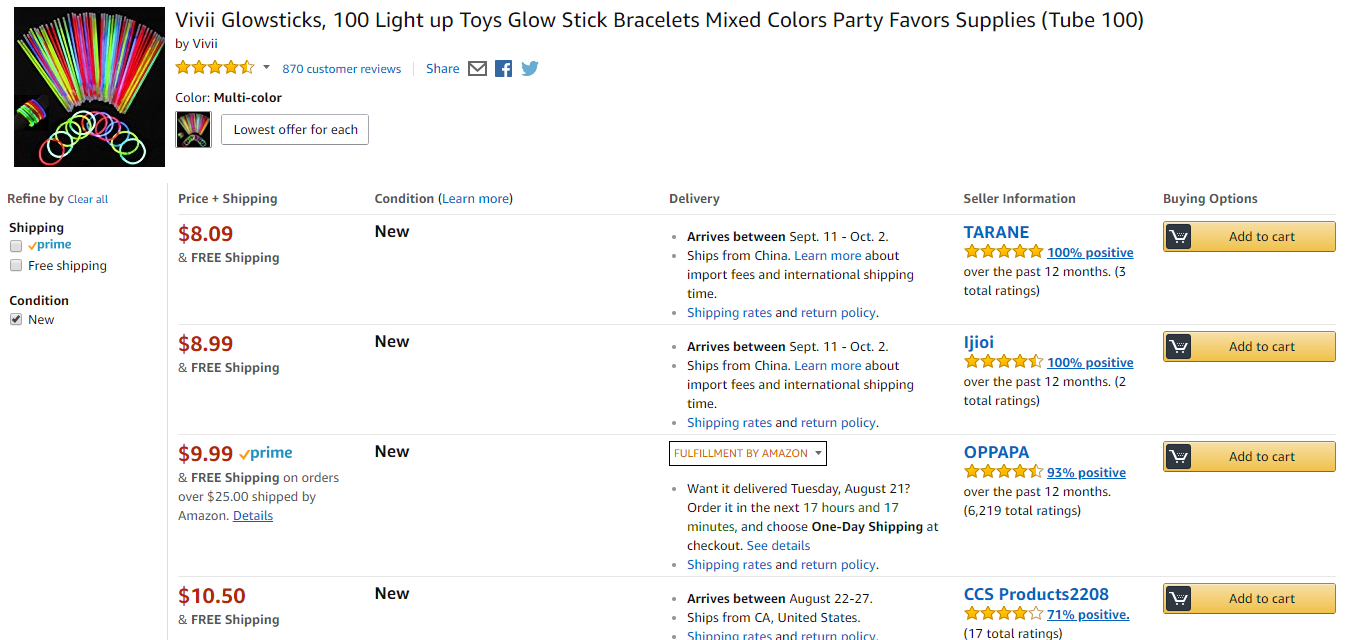Check the Free shipping filter
Image resolution: width=1346 pixels, height=640 pixels.
[16, 266]
